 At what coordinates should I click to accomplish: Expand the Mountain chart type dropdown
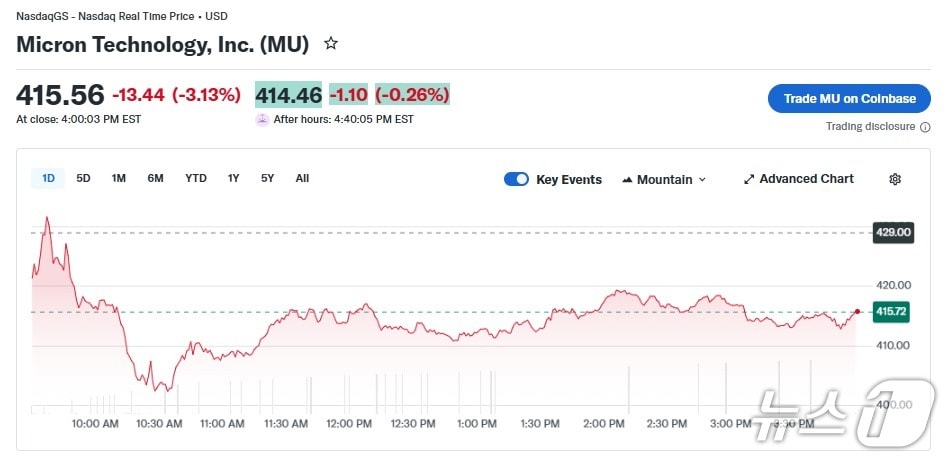click(702, 180)
